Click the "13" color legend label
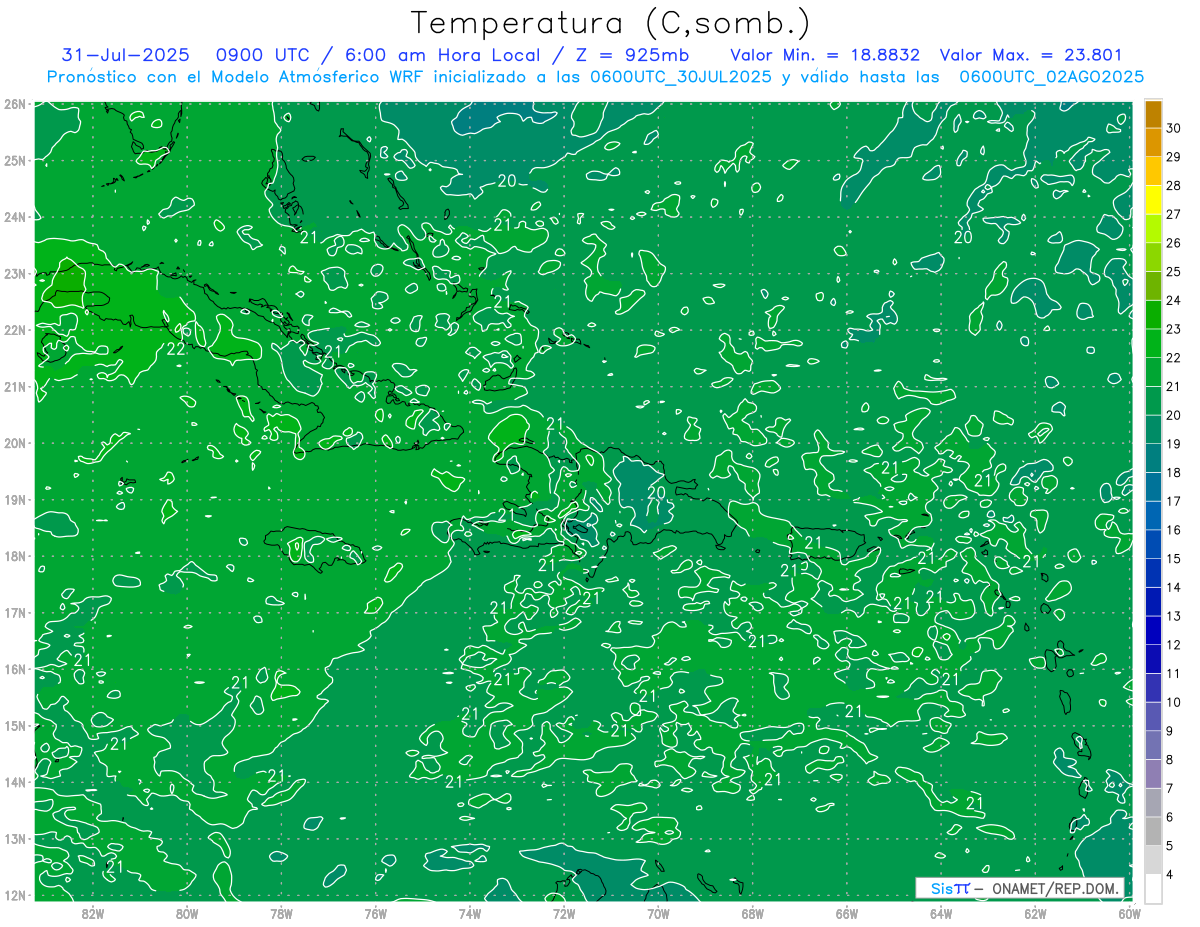Image resolution: width=1200 pixels, height=927 pixels. (1173, 616)
